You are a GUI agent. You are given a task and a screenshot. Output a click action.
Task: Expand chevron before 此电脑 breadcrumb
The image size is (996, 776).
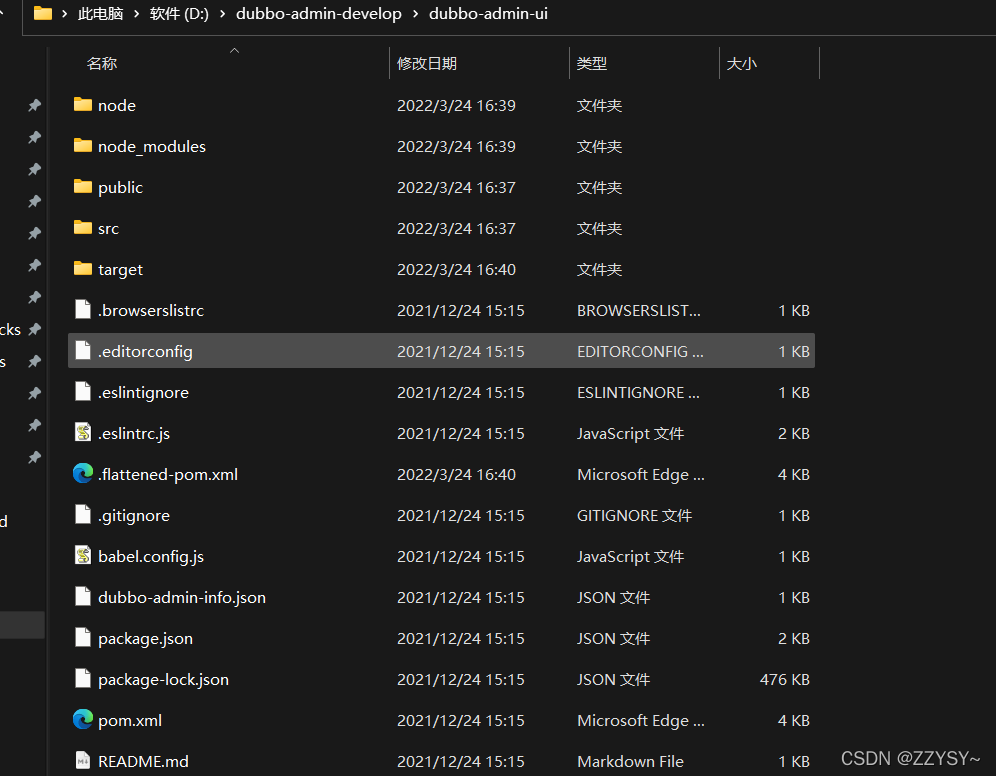pos(65,13)
